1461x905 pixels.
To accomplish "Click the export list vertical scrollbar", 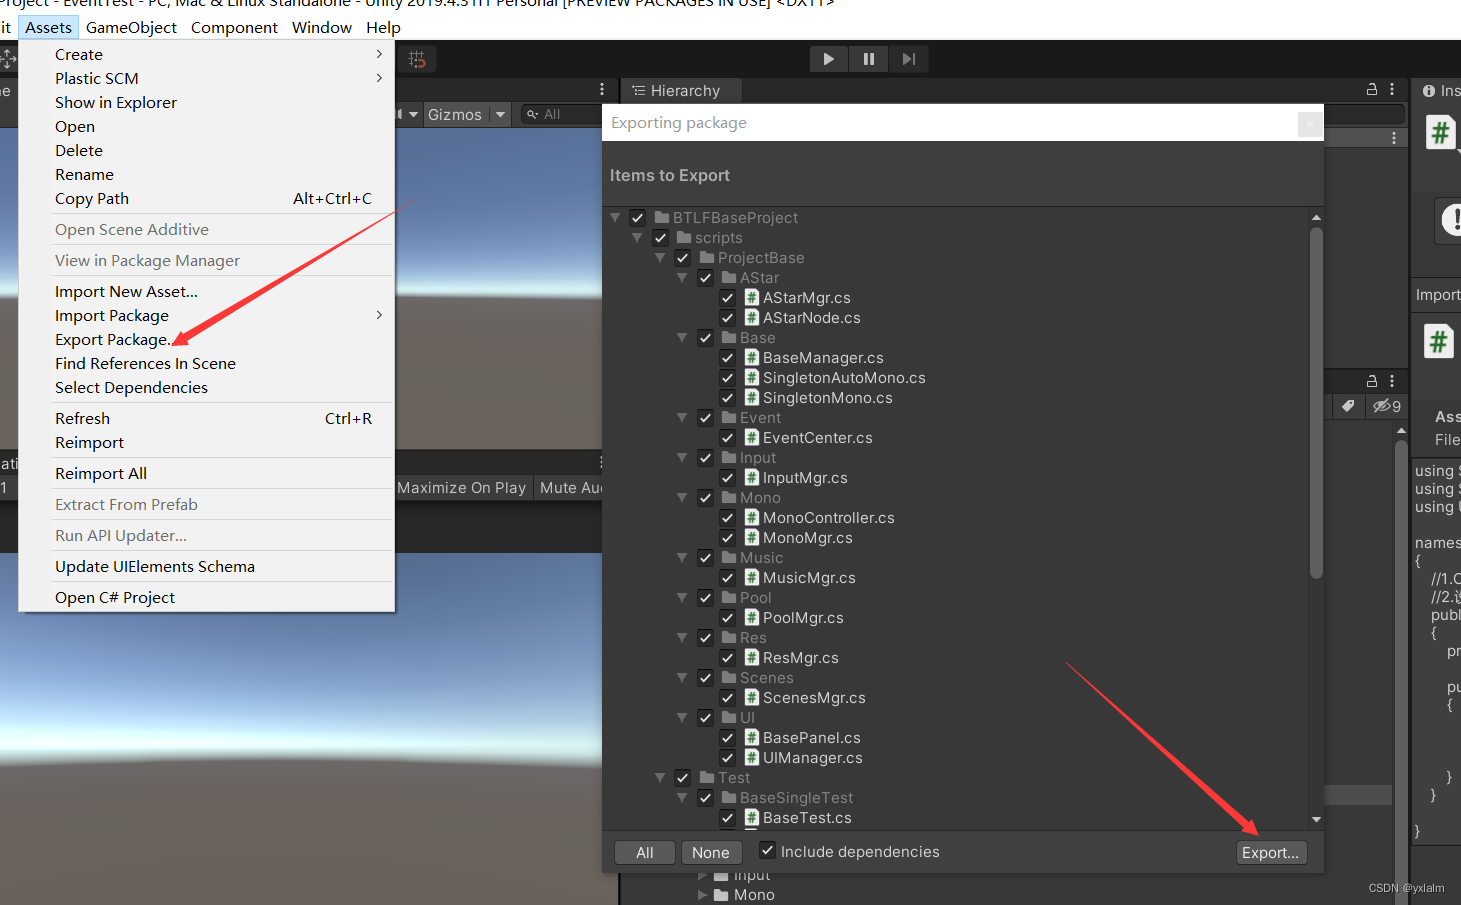I will point(1316,402).
